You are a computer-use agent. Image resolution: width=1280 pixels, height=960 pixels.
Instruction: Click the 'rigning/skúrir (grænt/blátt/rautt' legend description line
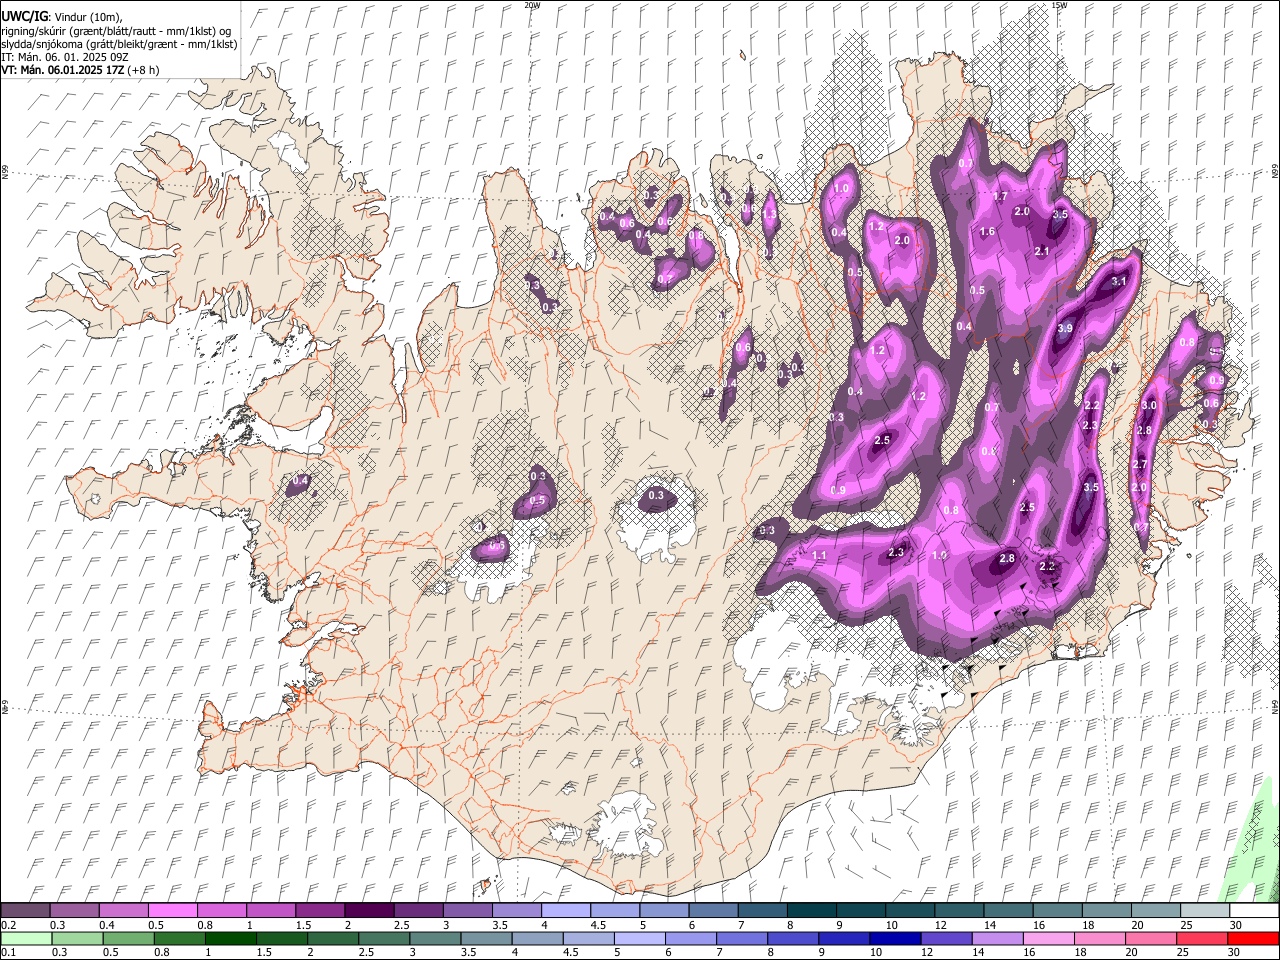click(117, 31)
